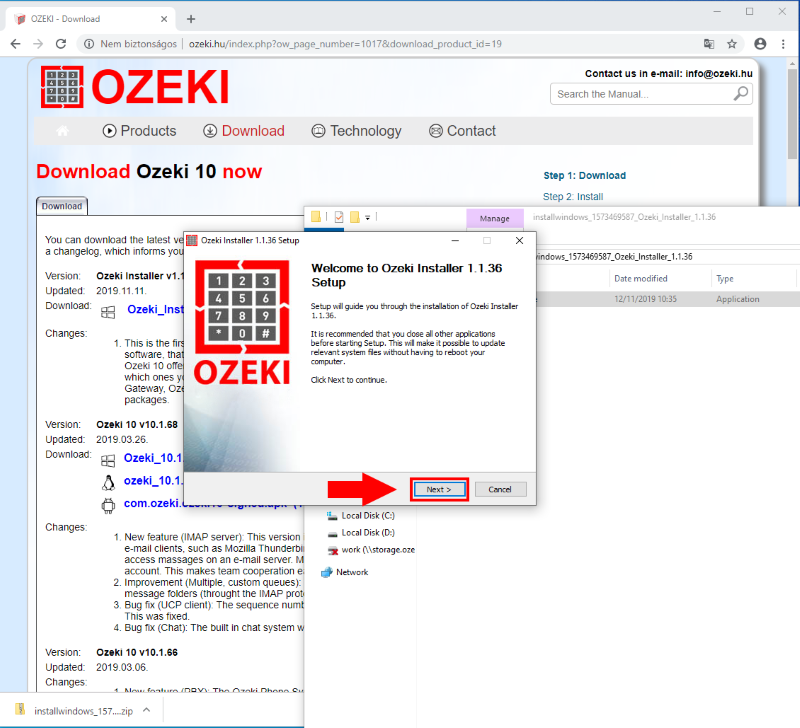Click the magnifier search icon
800x728 pixels.
[x=741, y=93]
